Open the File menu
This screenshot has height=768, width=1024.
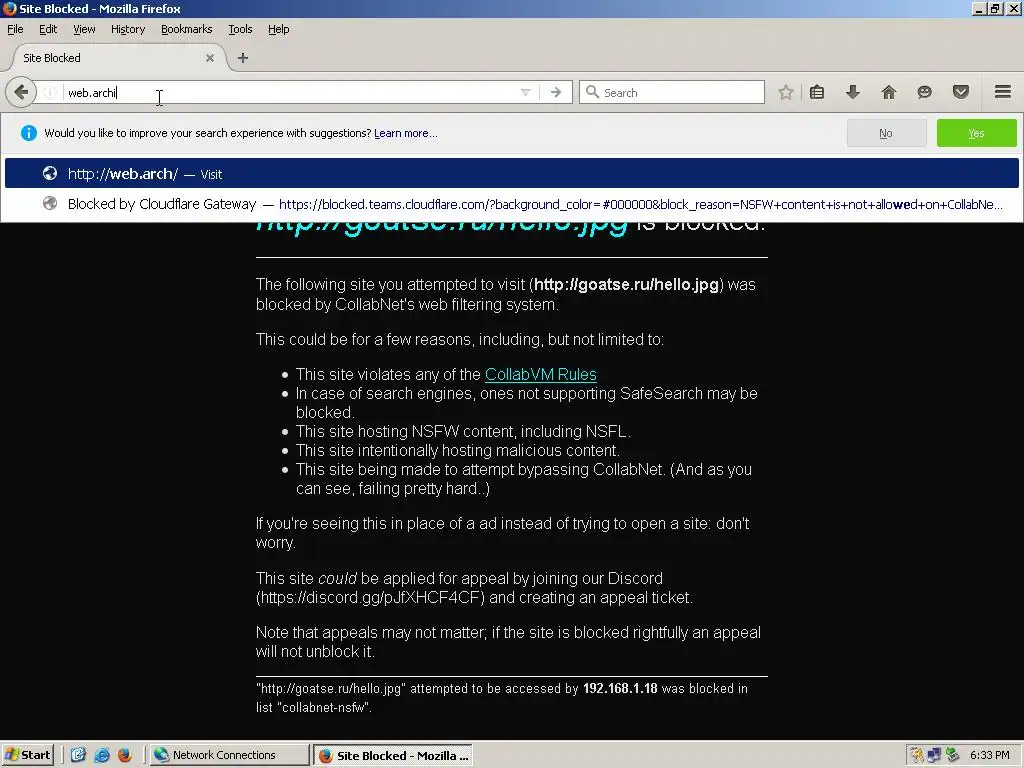click(15, 29)
